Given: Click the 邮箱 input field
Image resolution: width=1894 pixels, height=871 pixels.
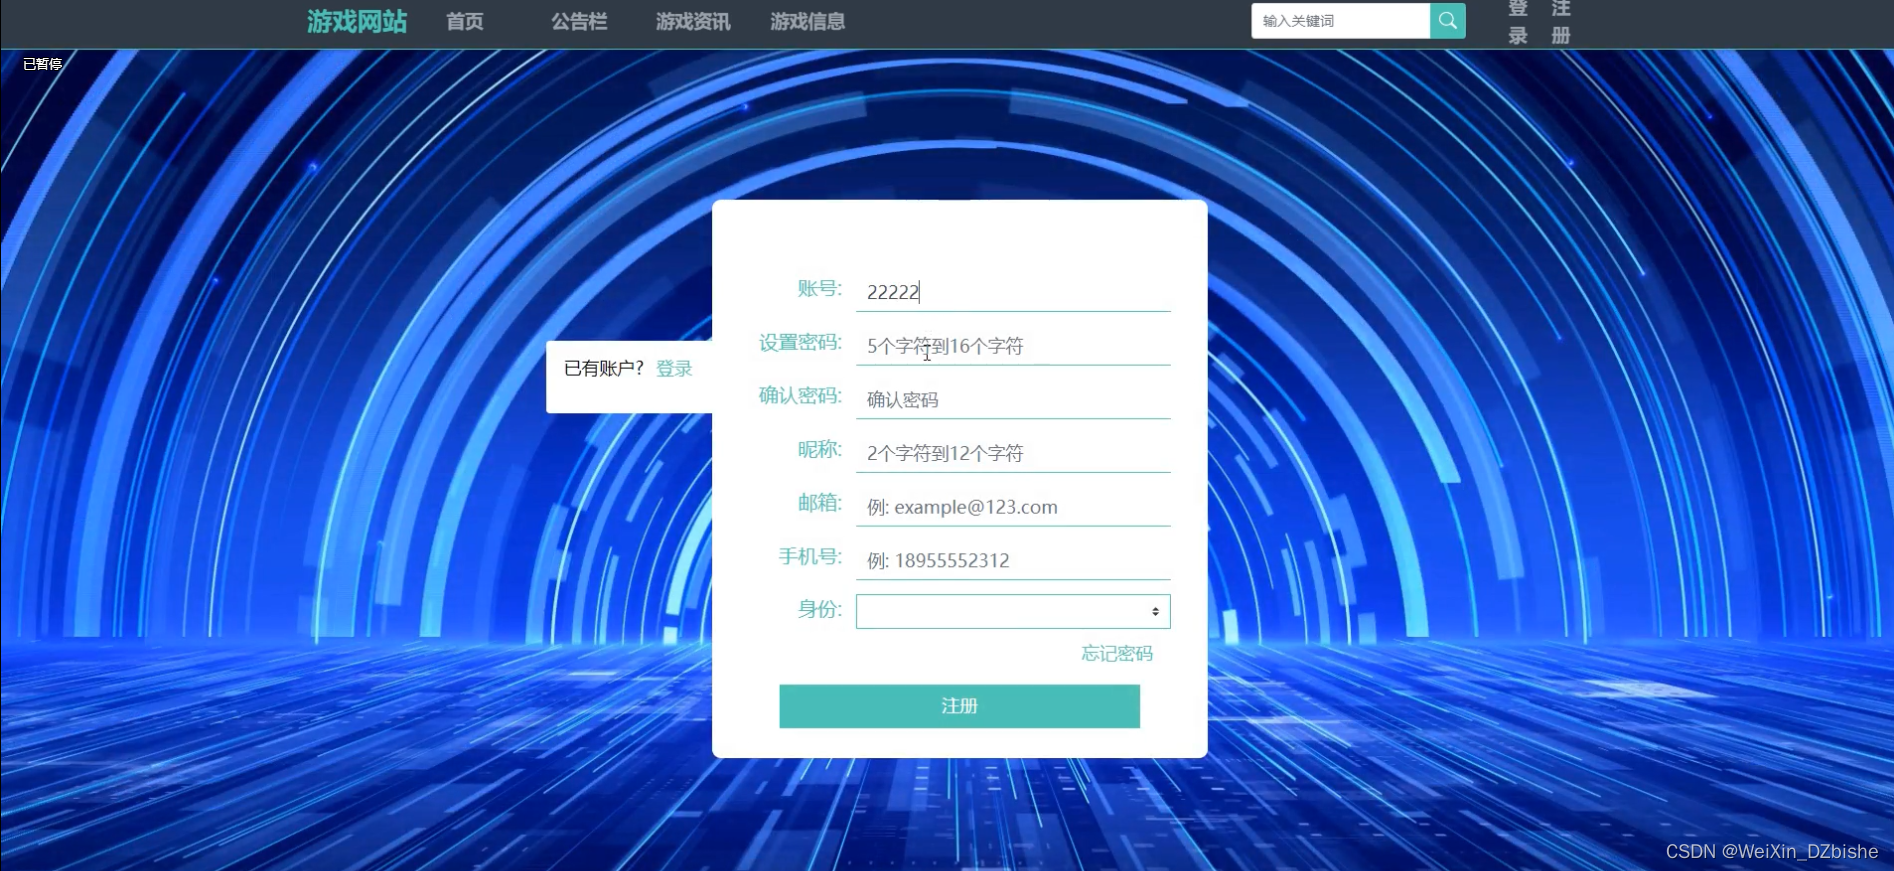Looking at the screenshot, I should pos(1013,507).
